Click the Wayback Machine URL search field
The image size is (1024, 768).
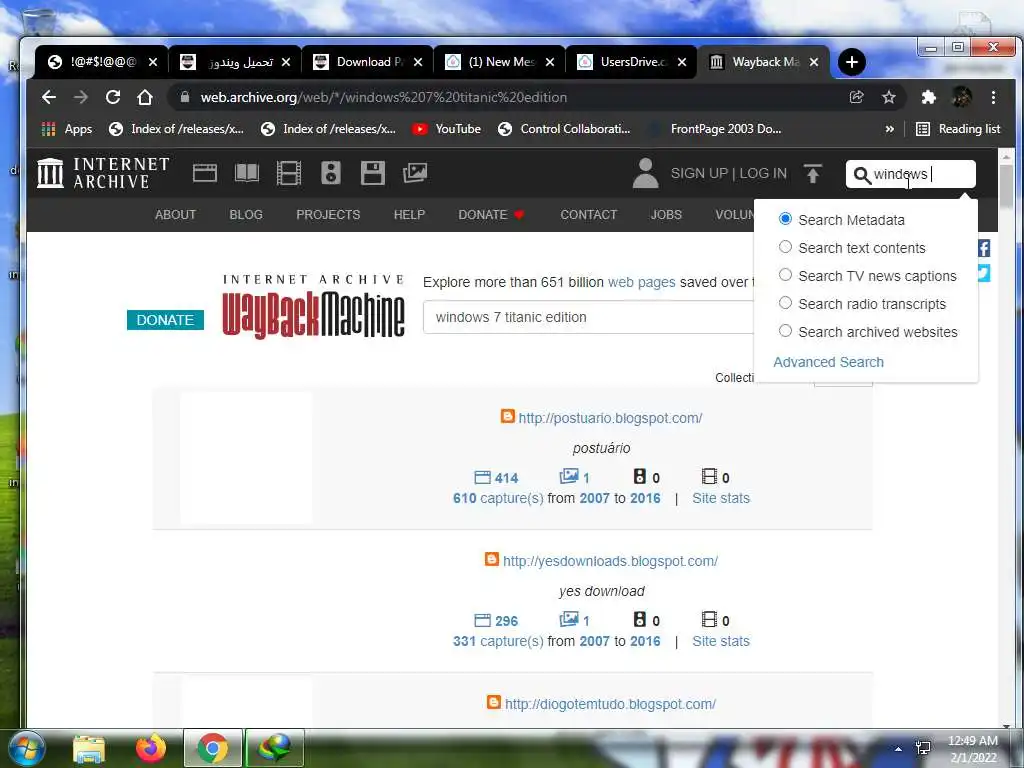589,317
